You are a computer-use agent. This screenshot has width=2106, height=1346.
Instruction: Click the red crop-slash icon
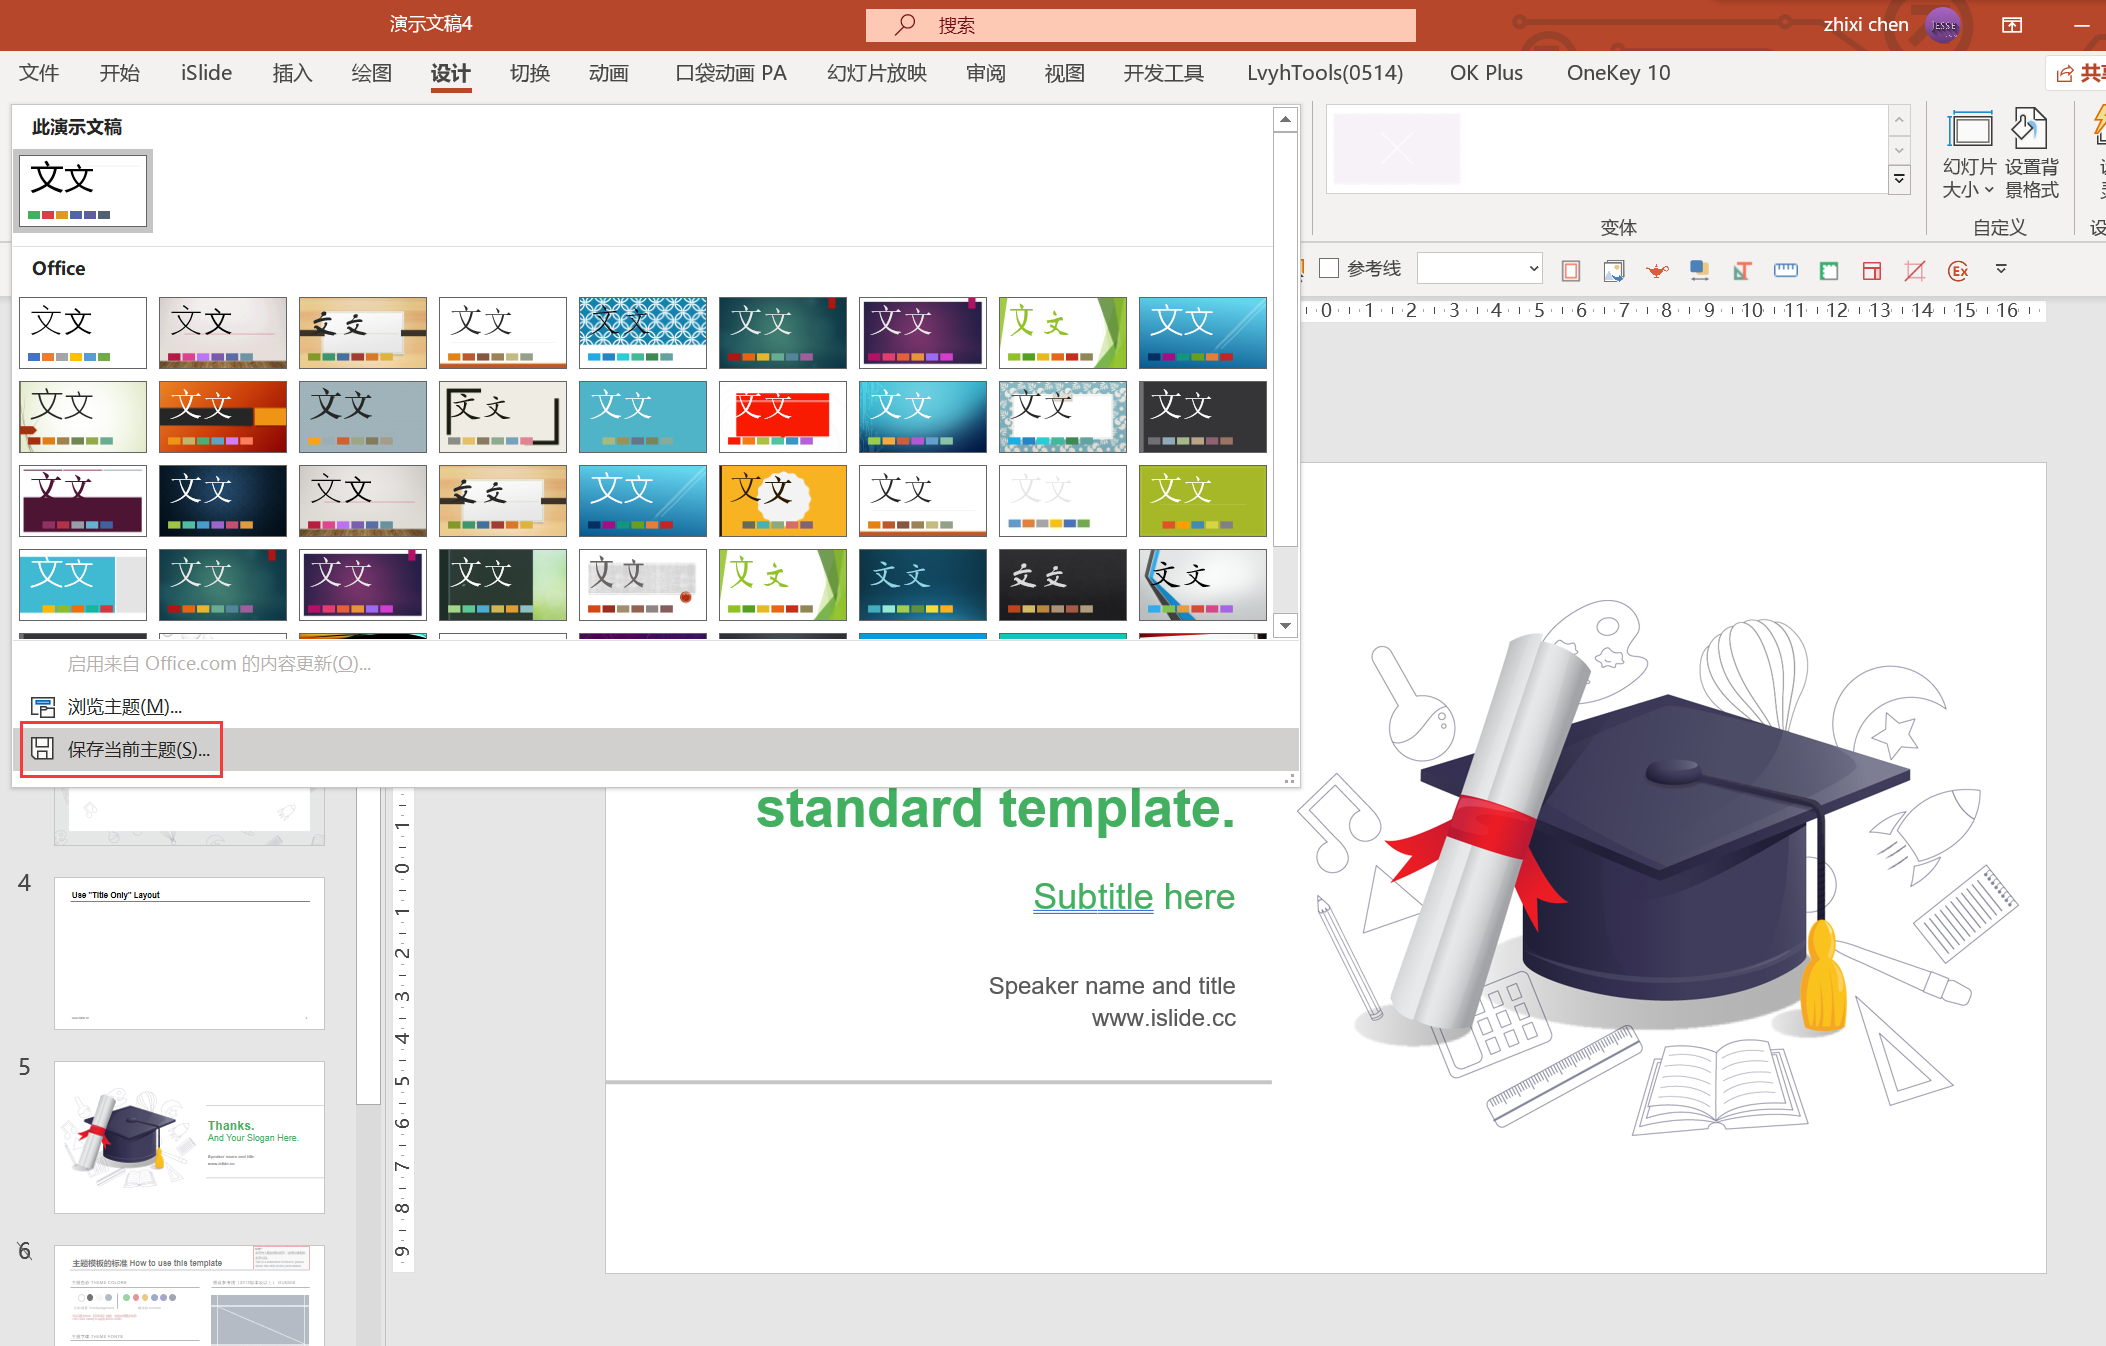[1914, 270]
